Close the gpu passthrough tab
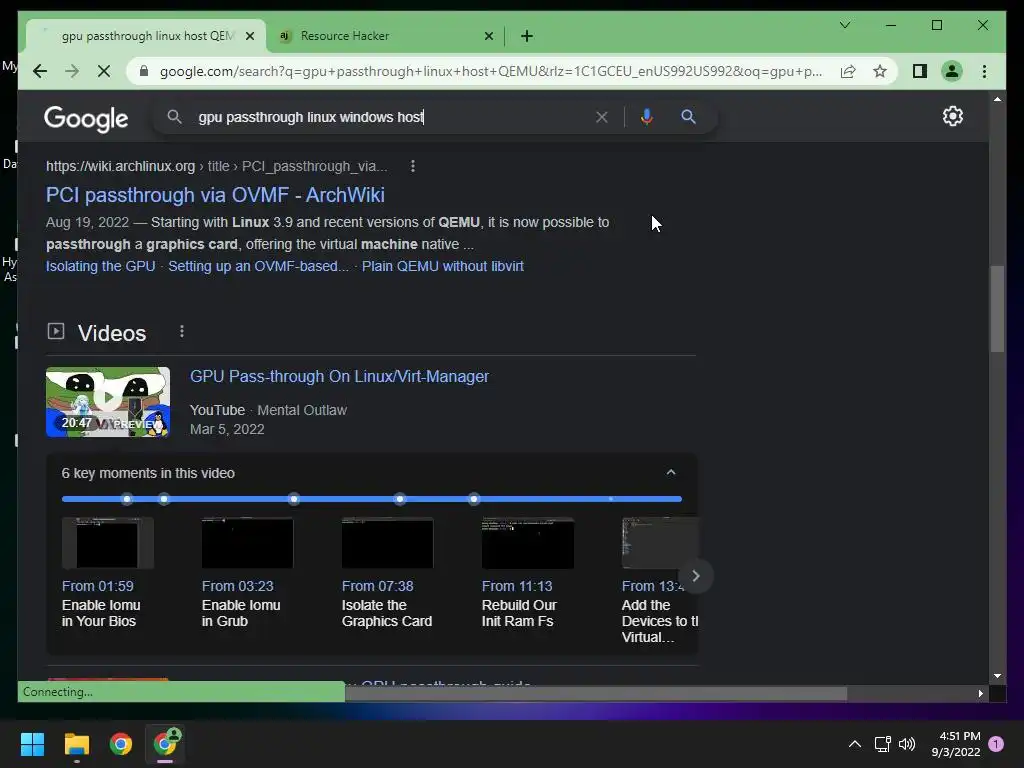 coord(249,36)
